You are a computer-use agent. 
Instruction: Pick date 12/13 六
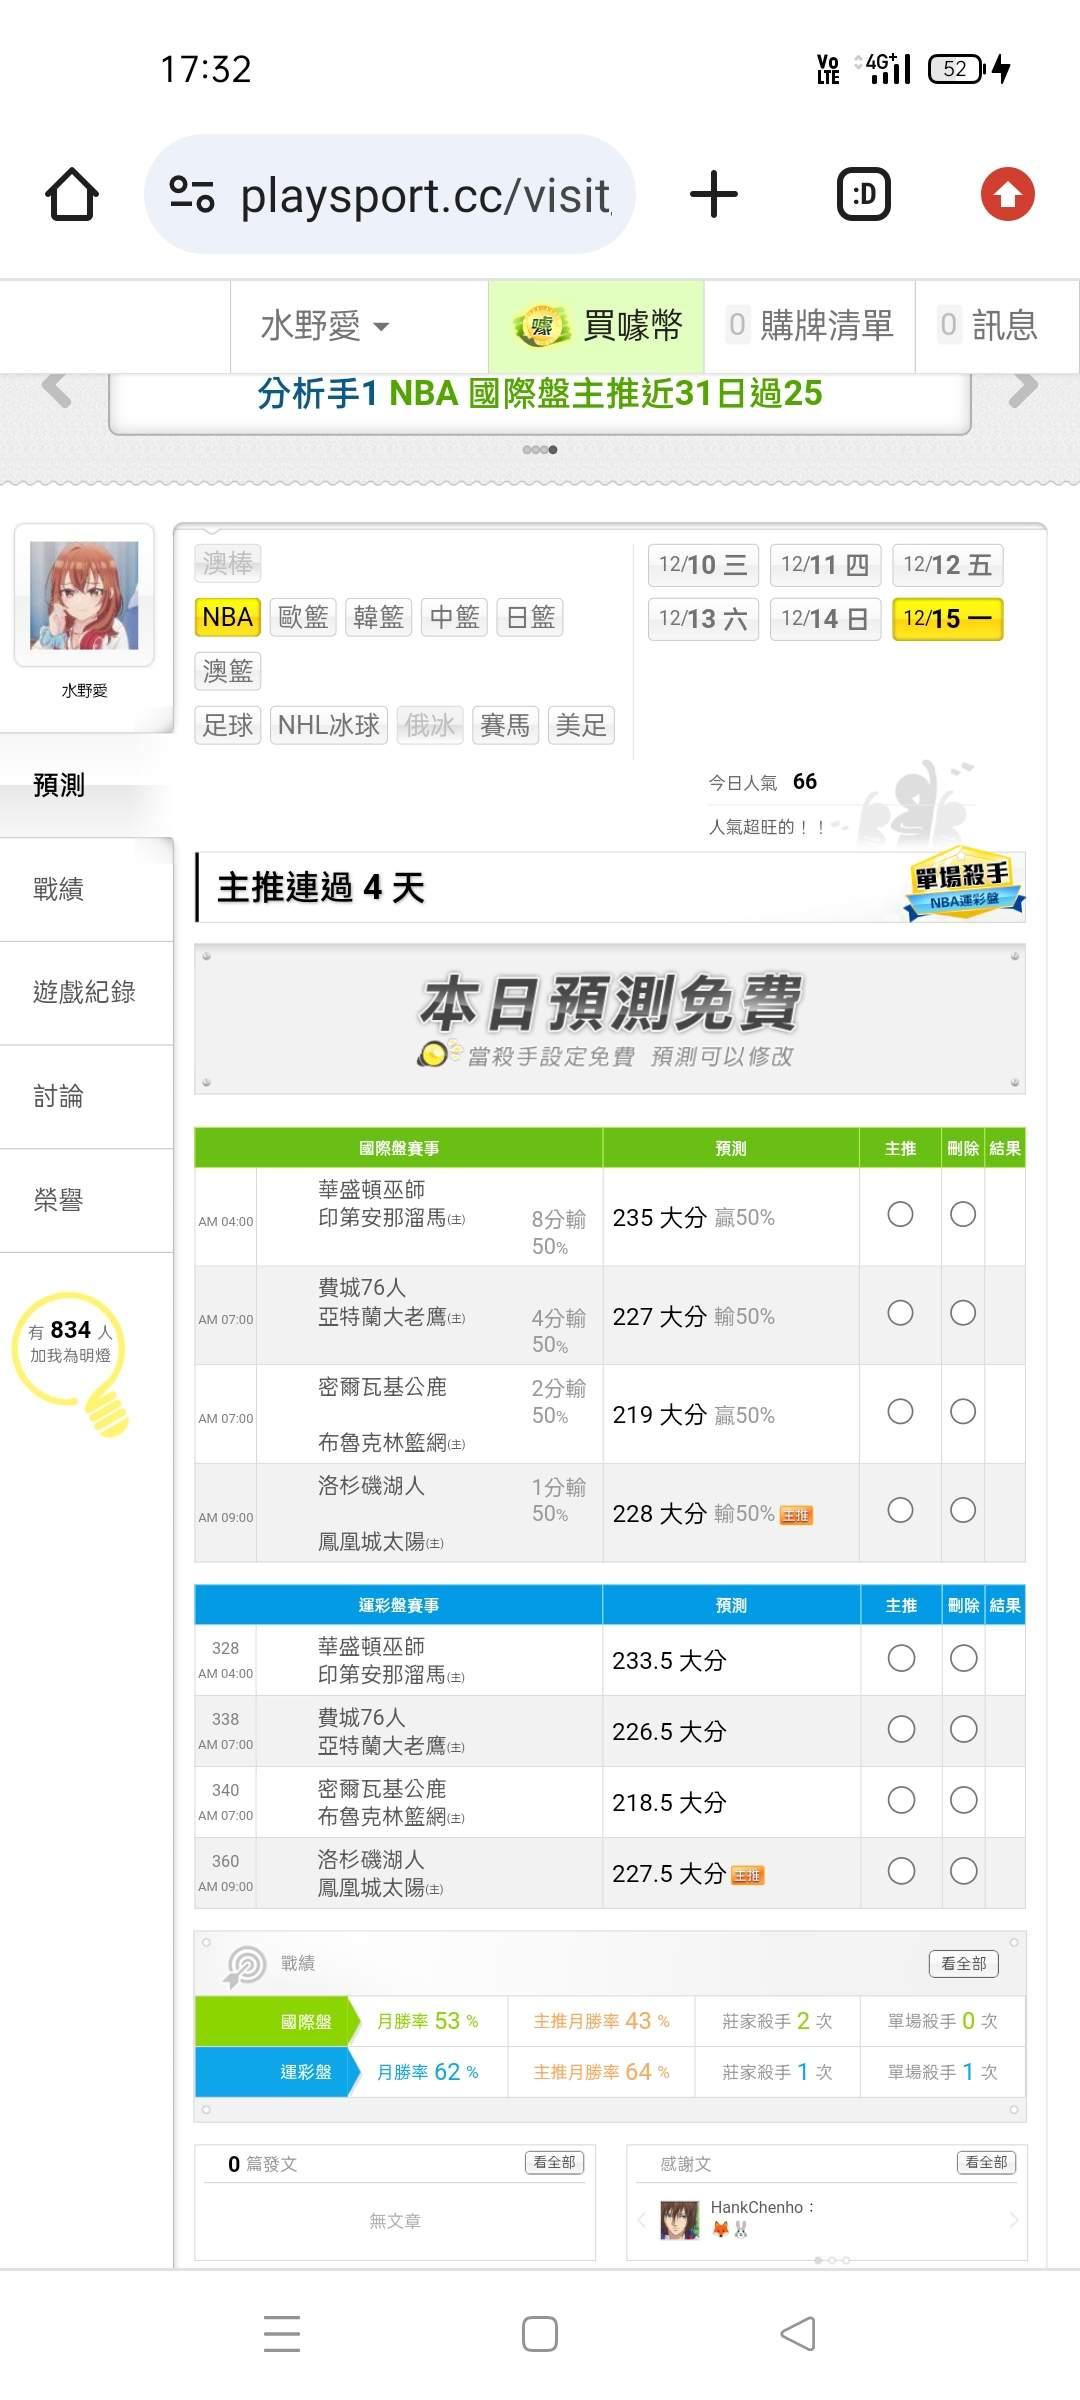click(703, 619)
